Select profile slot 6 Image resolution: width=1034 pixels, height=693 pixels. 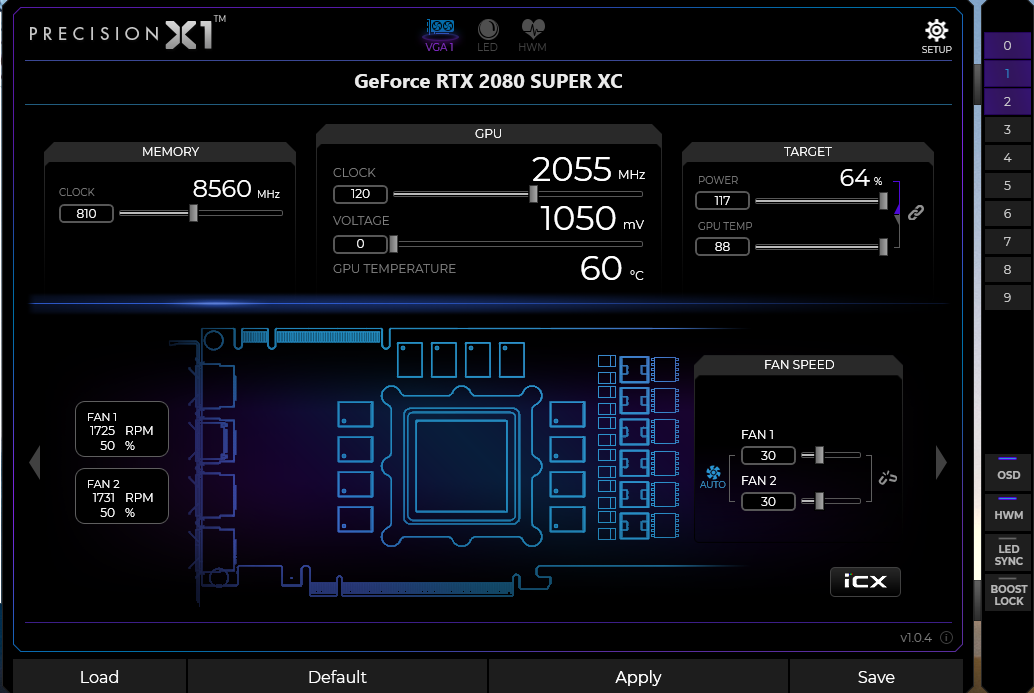point(1007,214)
